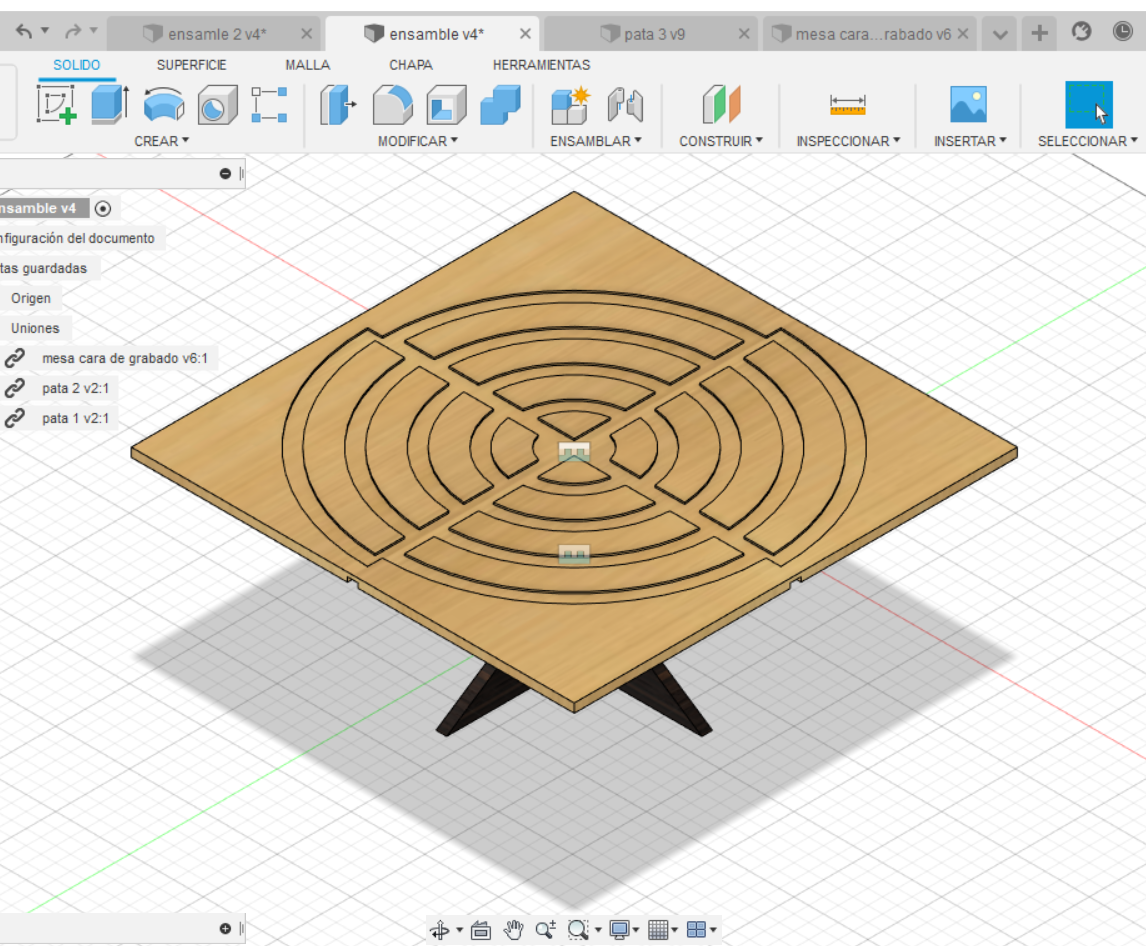Screen dimensions: 1146x946
Task: Click the center joint glyph on tabletop
Action: tap(574, 452)
